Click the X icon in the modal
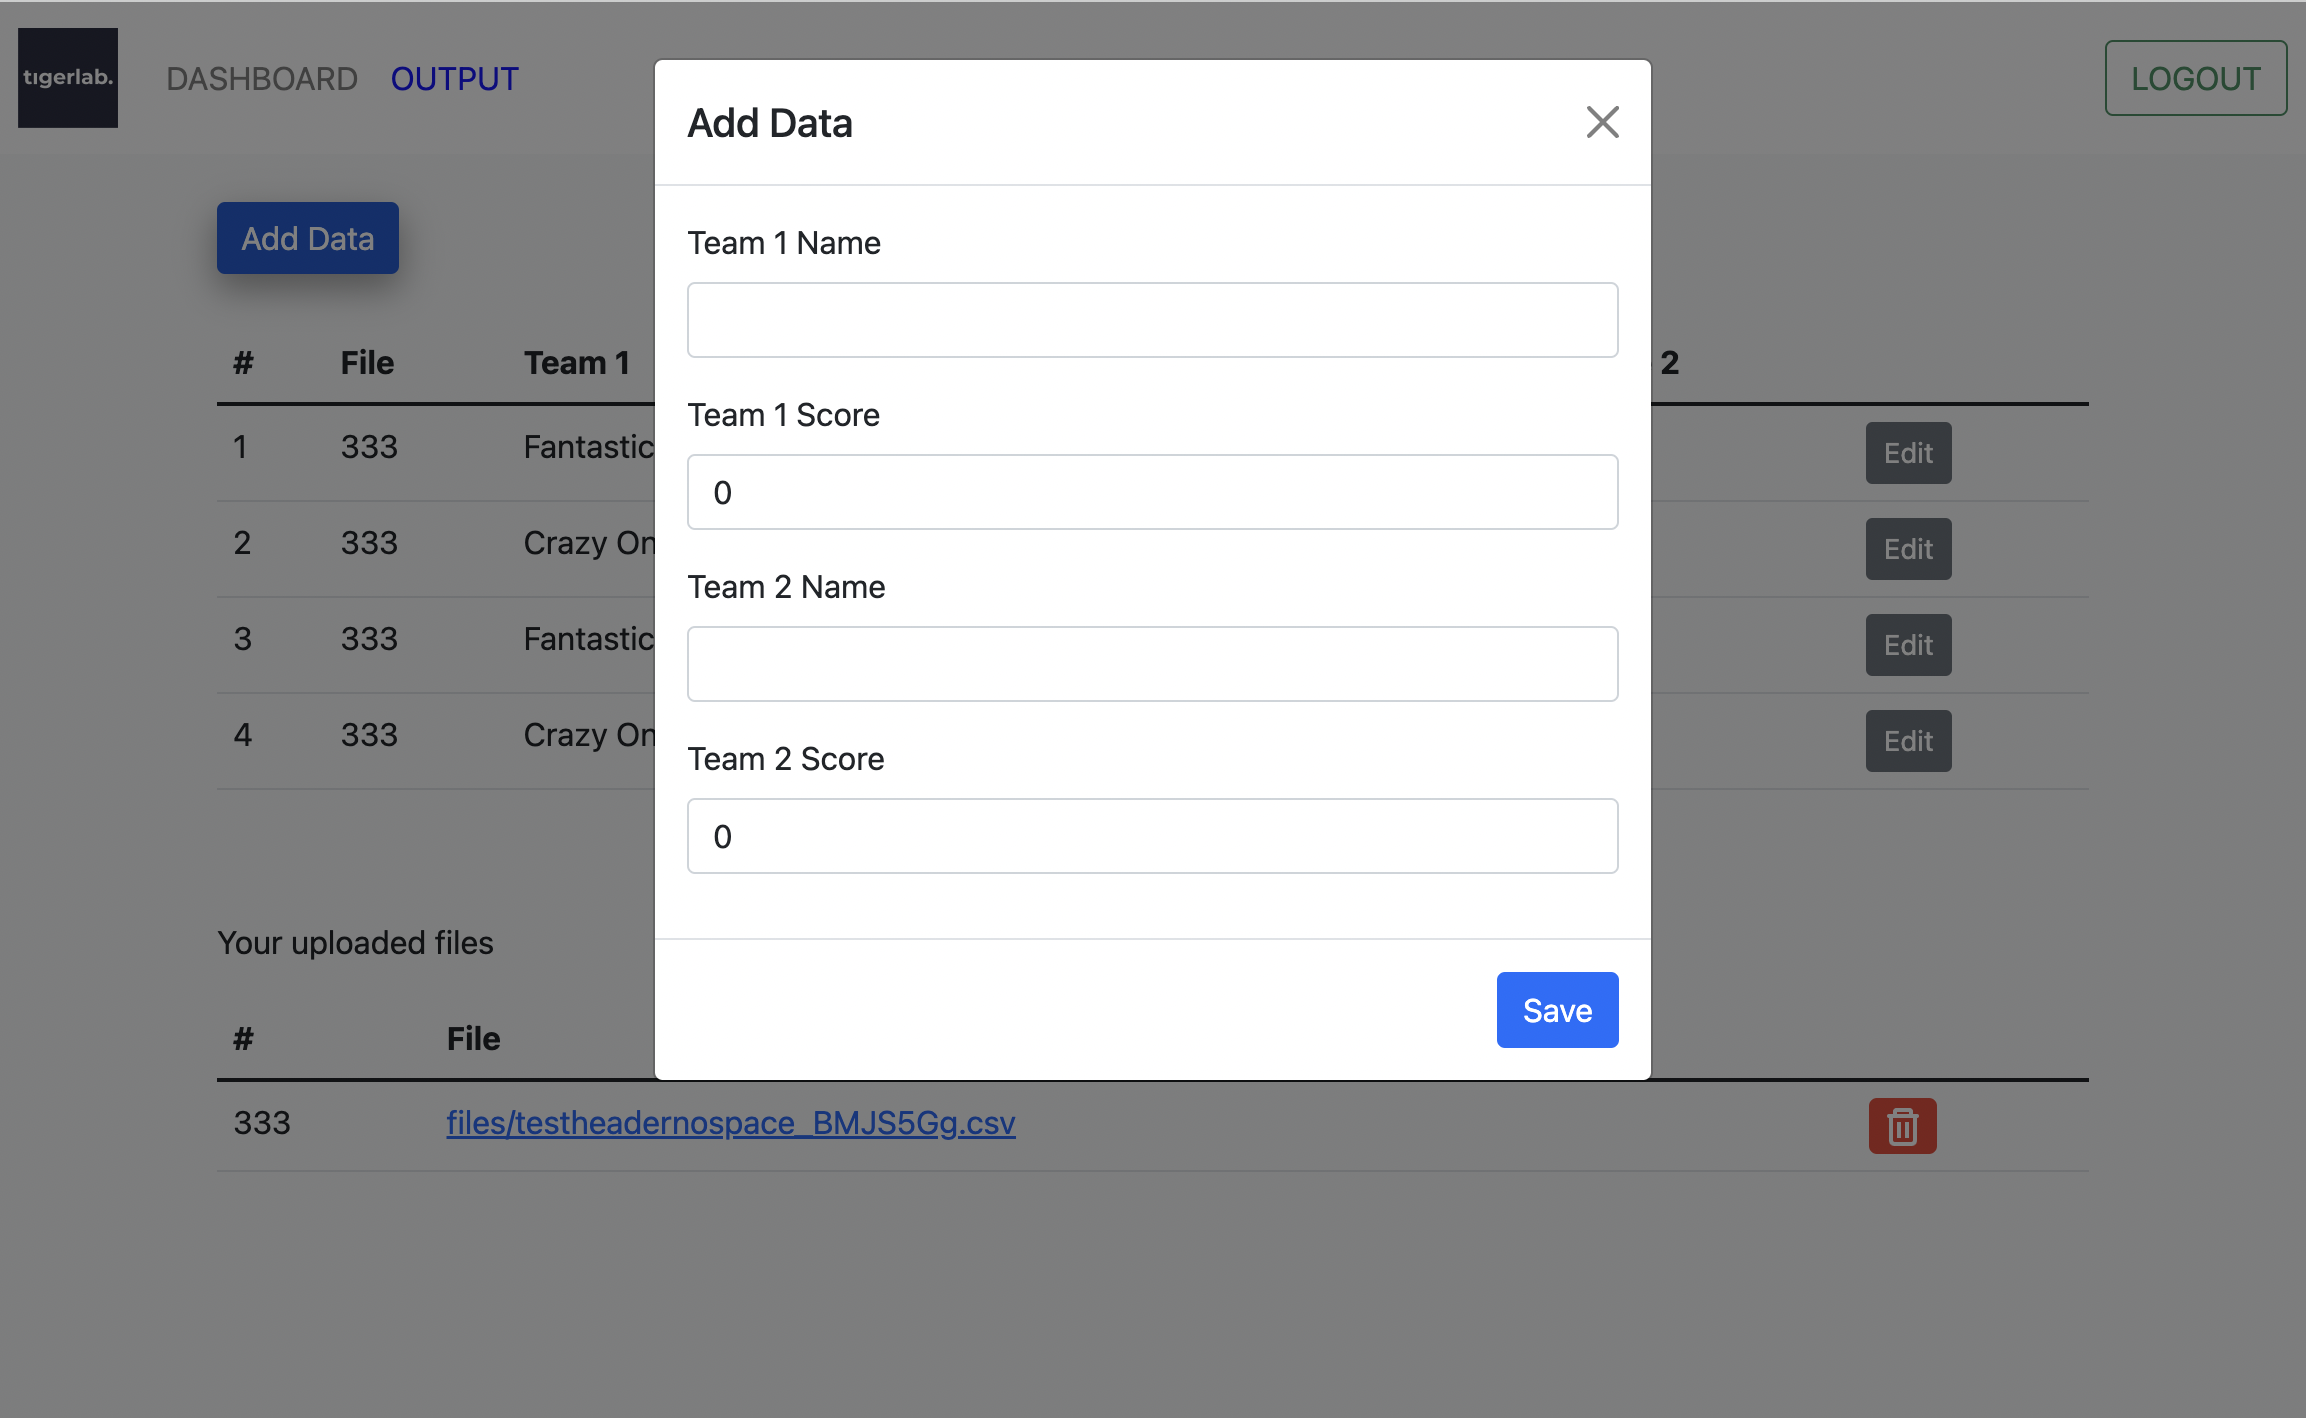Viewport: 2306px width, 1418px height. click(1602, 121)
